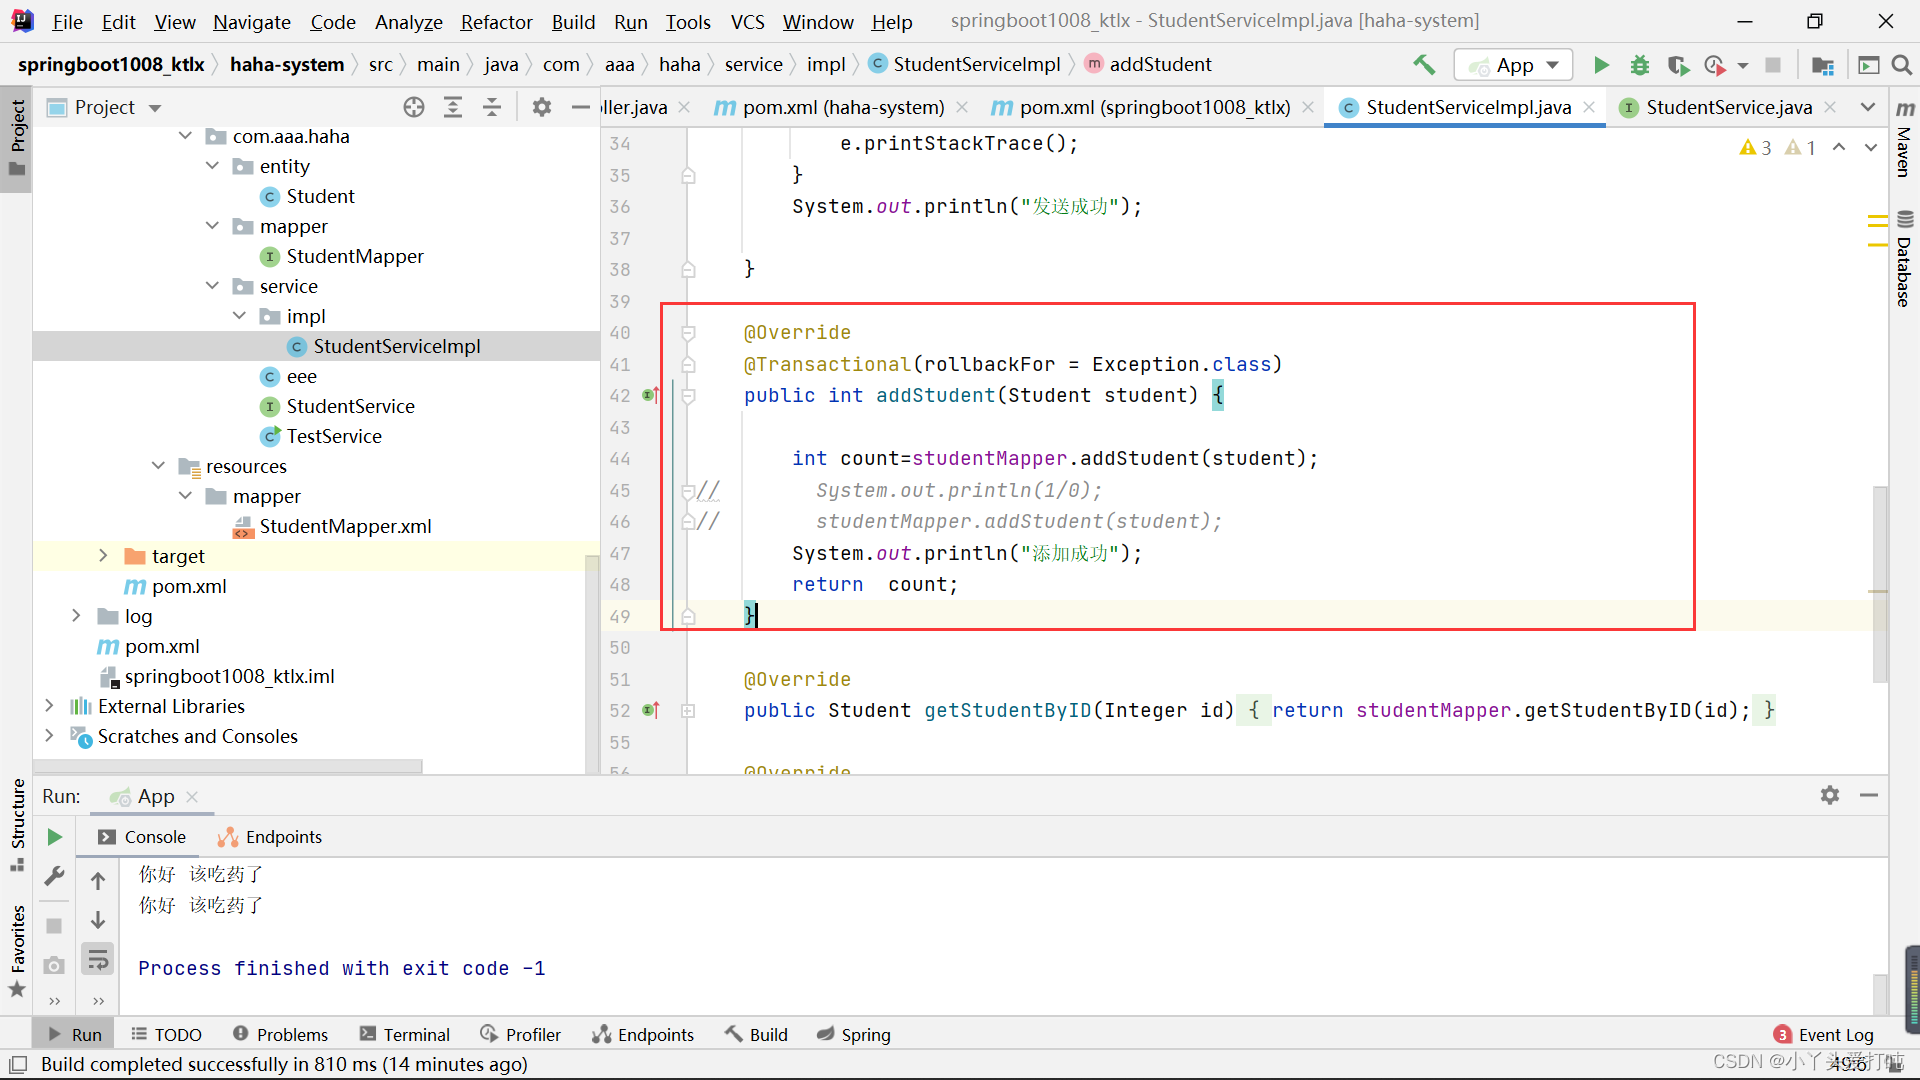
Task: Expand the target folder
Action: click(x=103, y=555)
